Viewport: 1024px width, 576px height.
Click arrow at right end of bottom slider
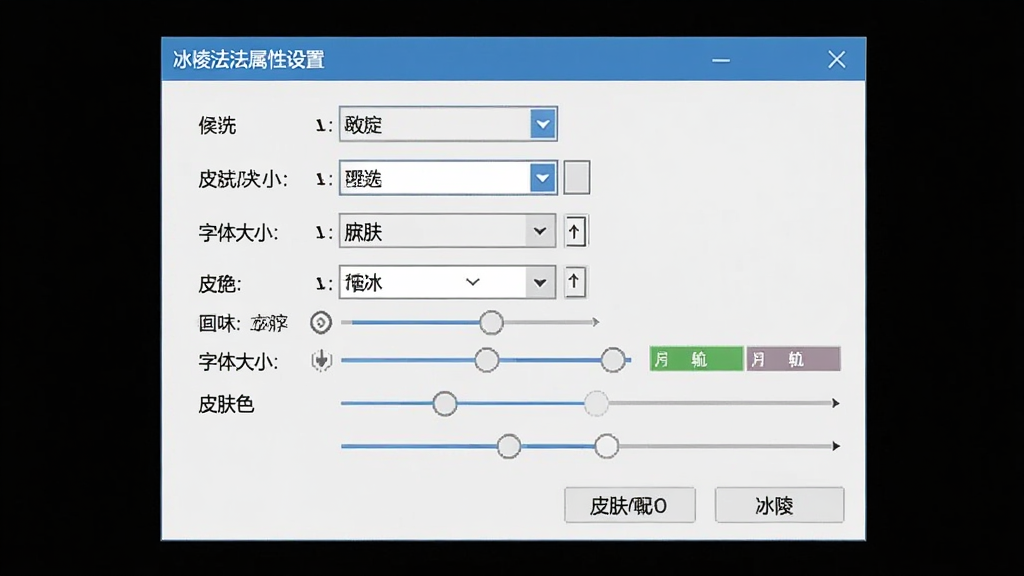[835, 446]
